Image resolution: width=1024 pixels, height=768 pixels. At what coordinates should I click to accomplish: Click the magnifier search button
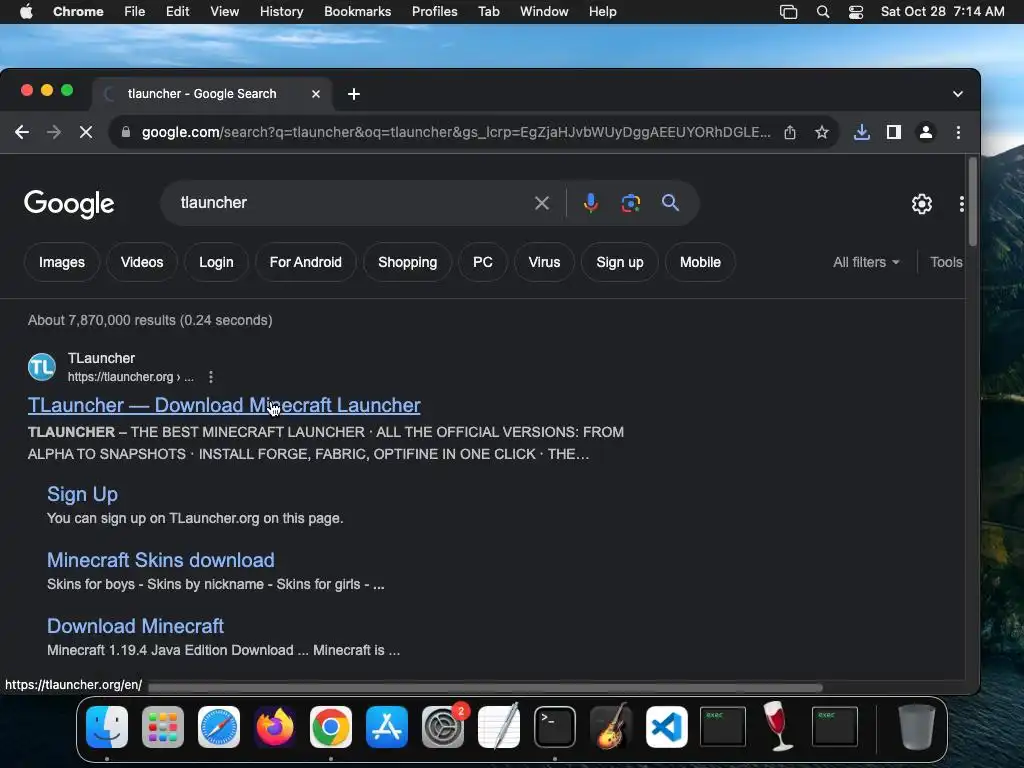click(670, 202)
